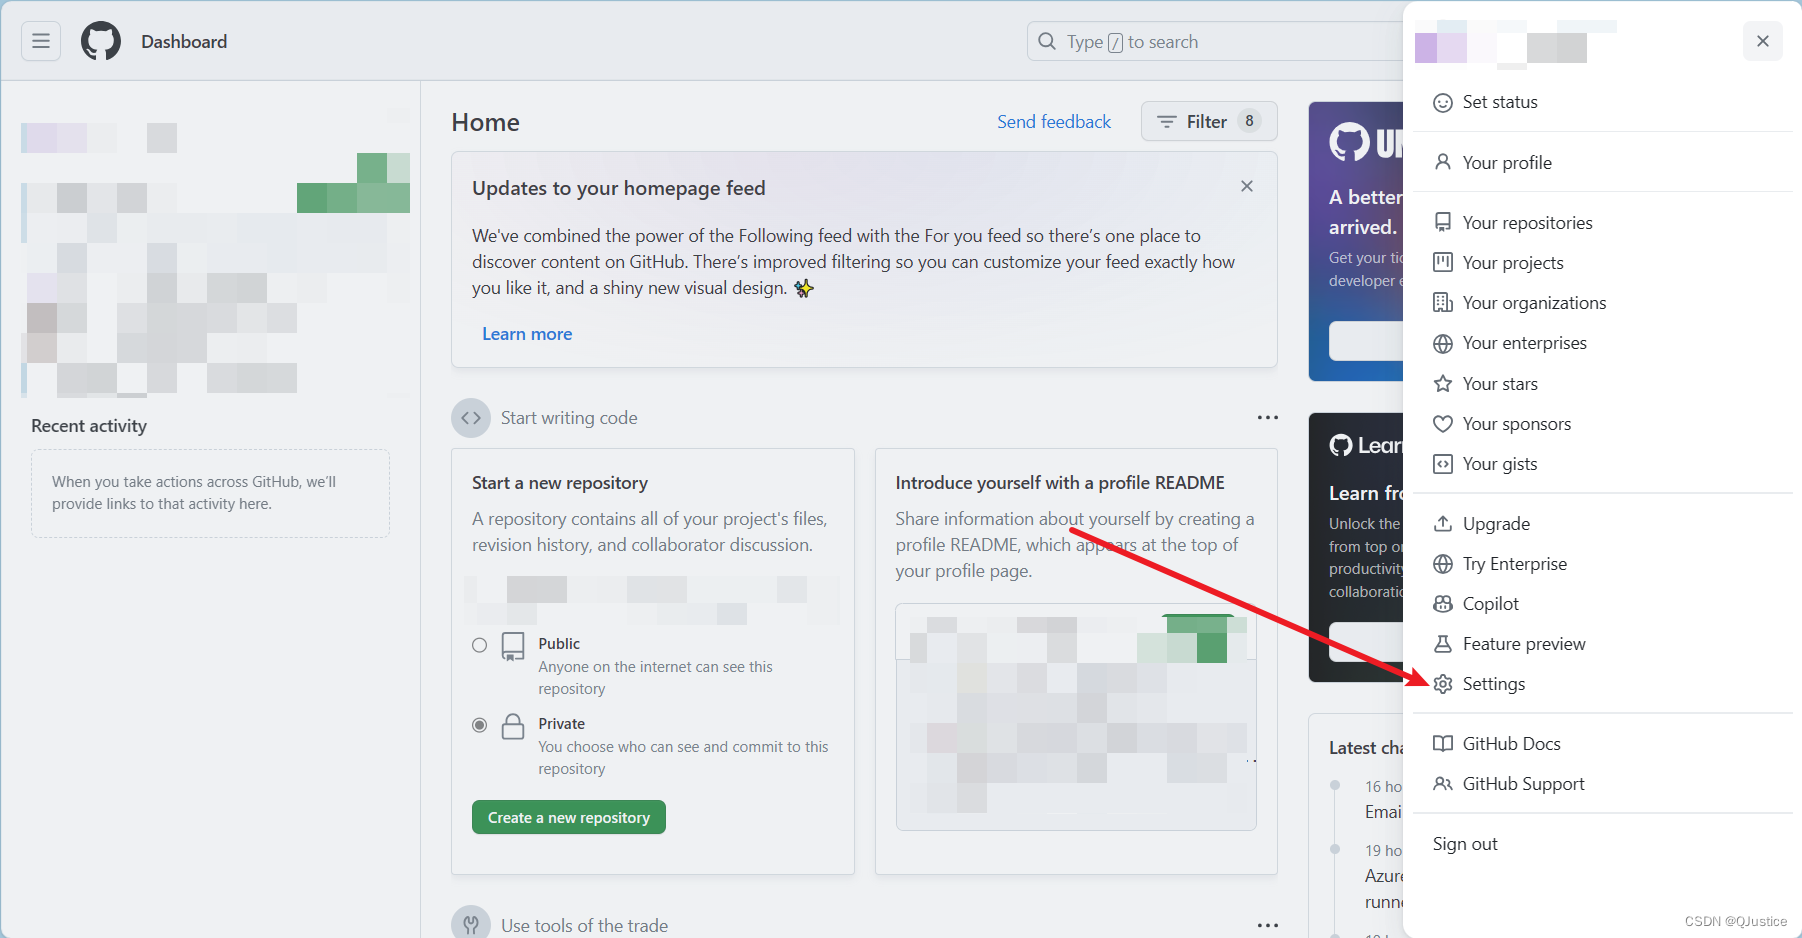Open the navigation sidebar hamburger menu

point(40,41)
